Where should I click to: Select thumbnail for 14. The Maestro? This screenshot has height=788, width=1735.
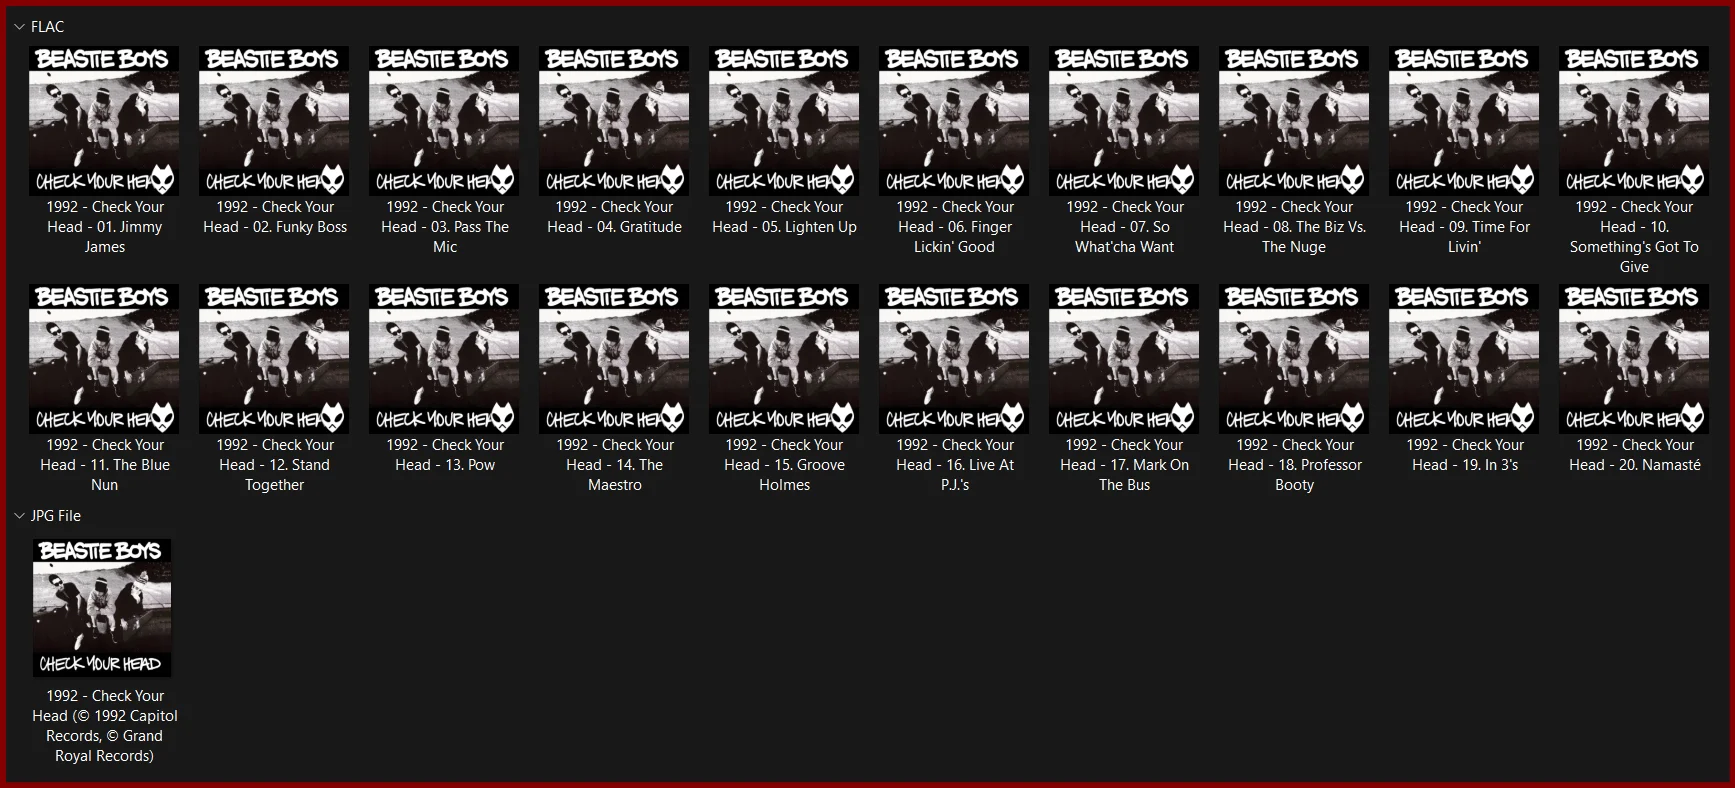pos(614,358)
